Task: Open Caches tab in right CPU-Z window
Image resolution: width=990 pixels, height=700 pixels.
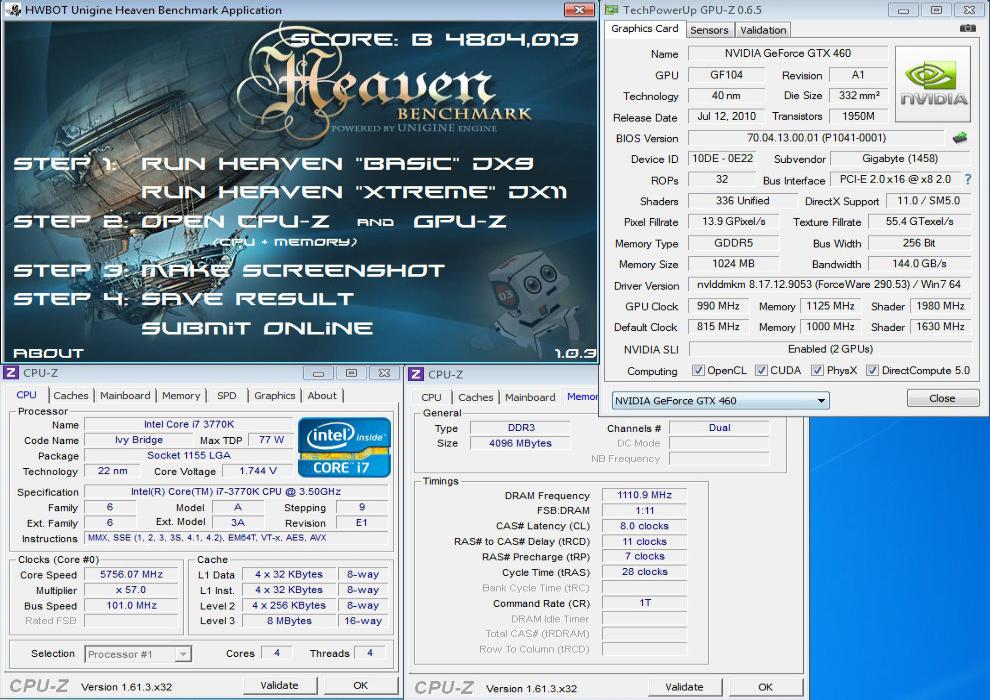Action: pos(475,397)
